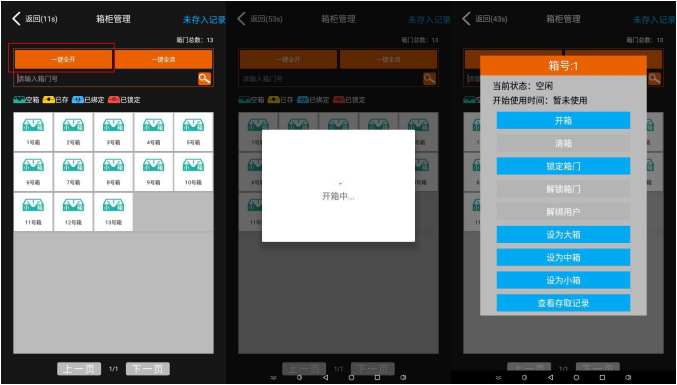The width and height of the screenshot is (677, 385).
Task: Click the green 空箱 legend icon in left screen
Action: click(x=19, y=100)
